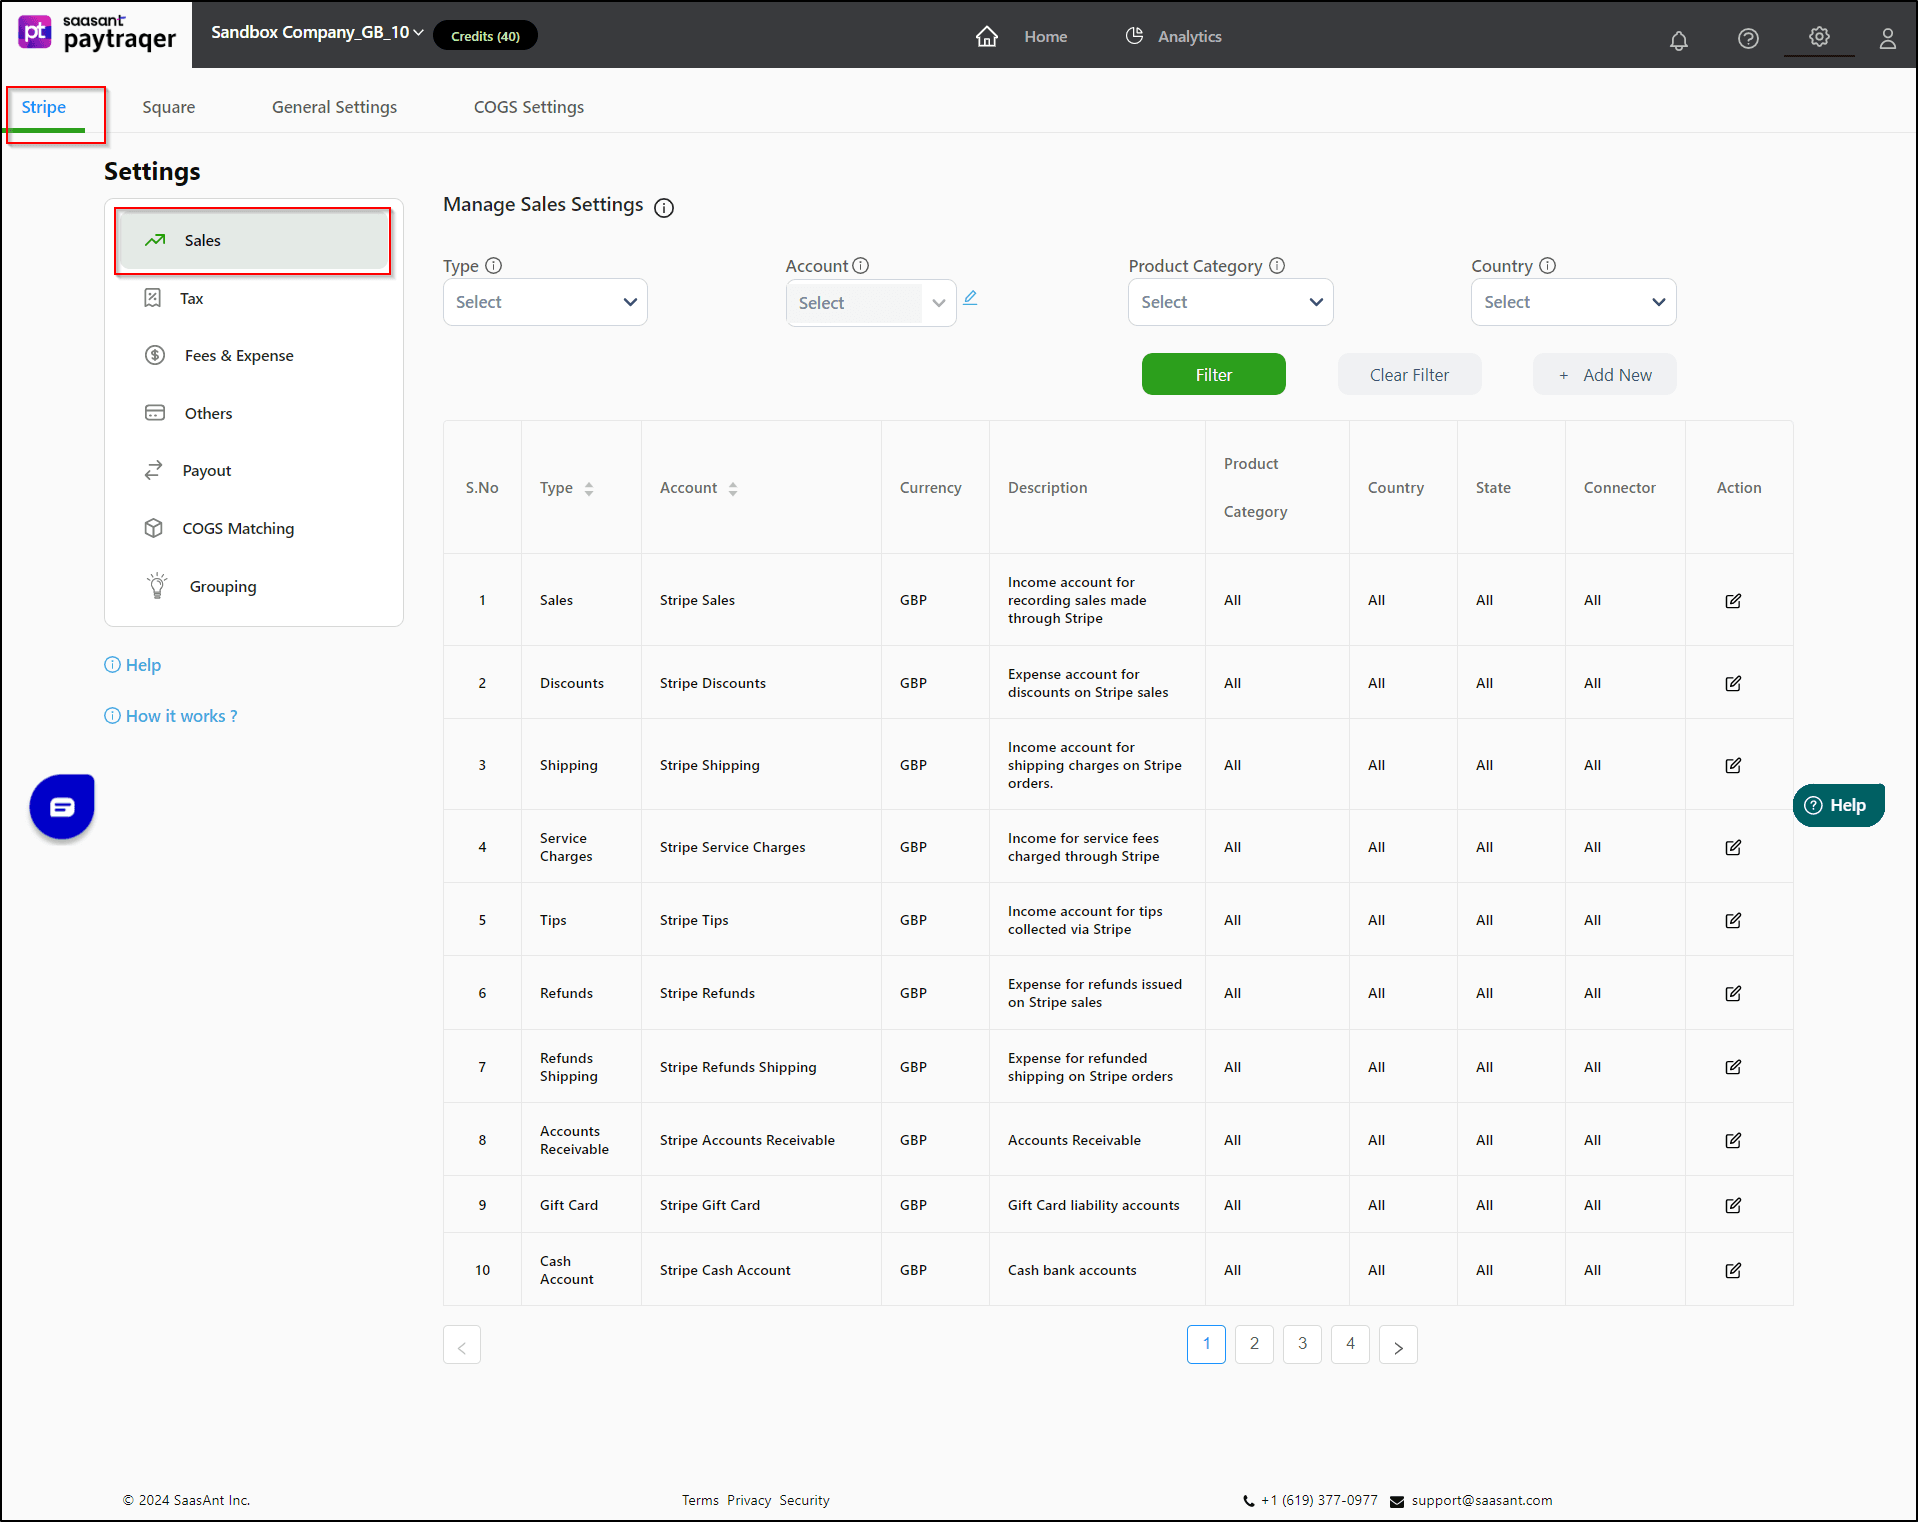Open the Analytics chart icon
The height and width of the screenshot is (1522, 1918).
[1134, 36]
